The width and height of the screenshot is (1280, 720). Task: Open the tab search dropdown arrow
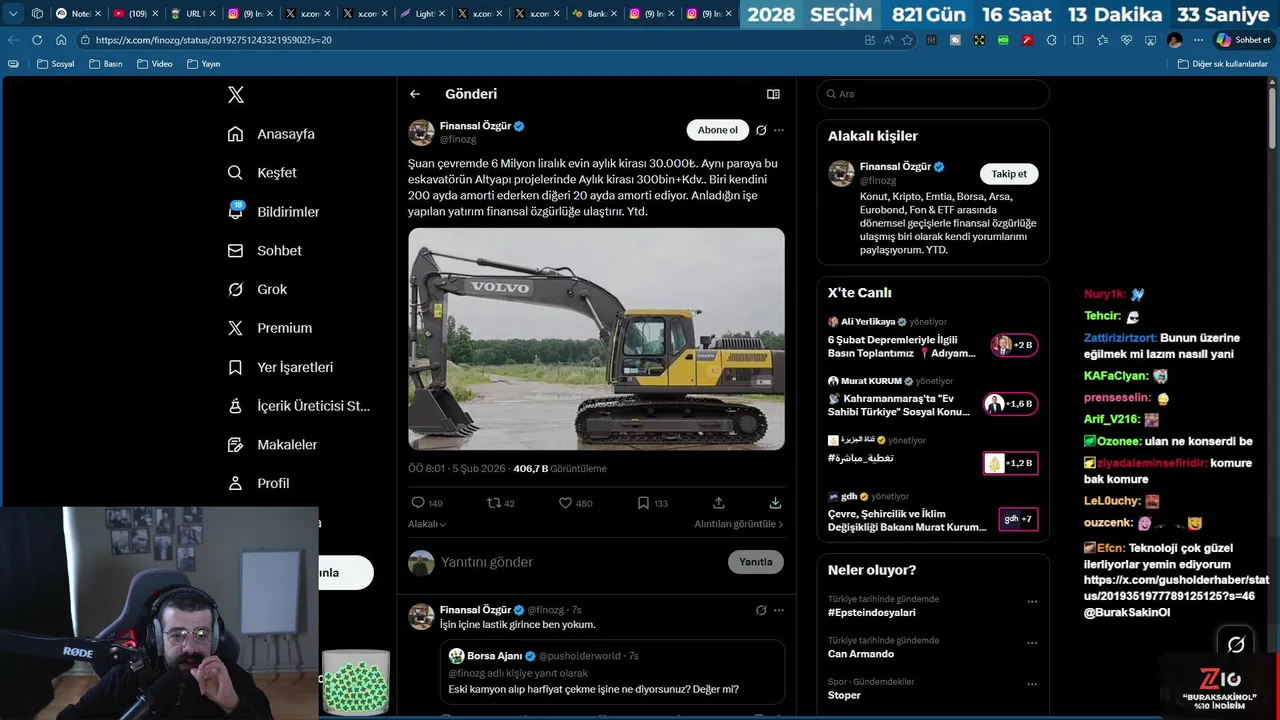click(13, 14)
